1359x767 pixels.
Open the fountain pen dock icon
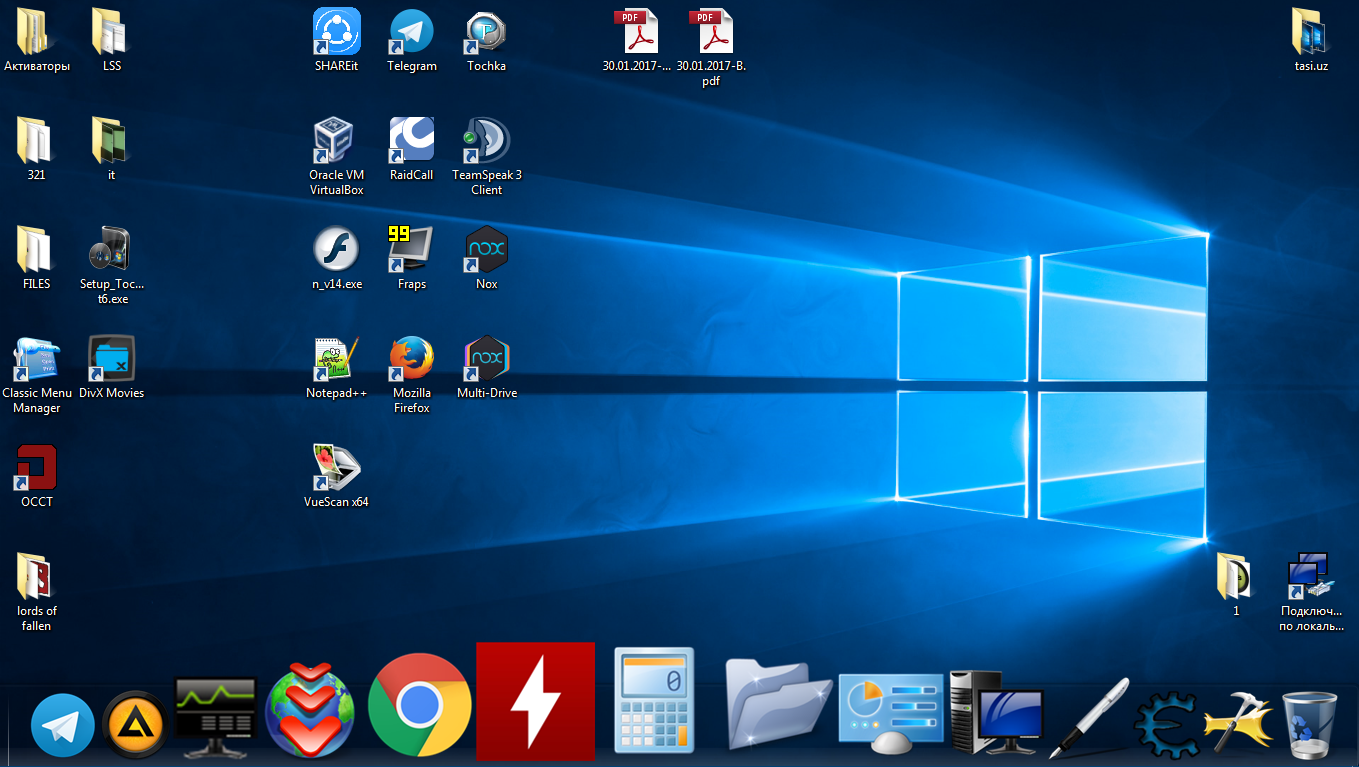point(1088,718)
